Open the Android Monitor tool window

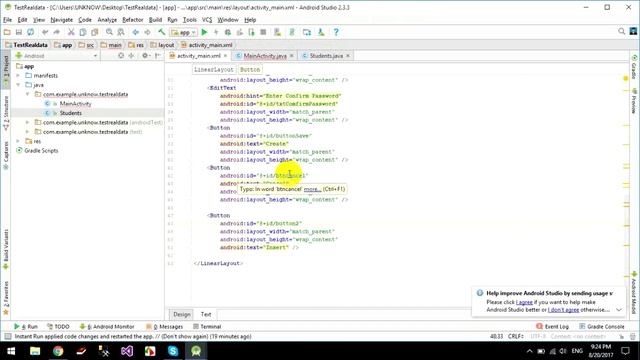coord(107,327)
